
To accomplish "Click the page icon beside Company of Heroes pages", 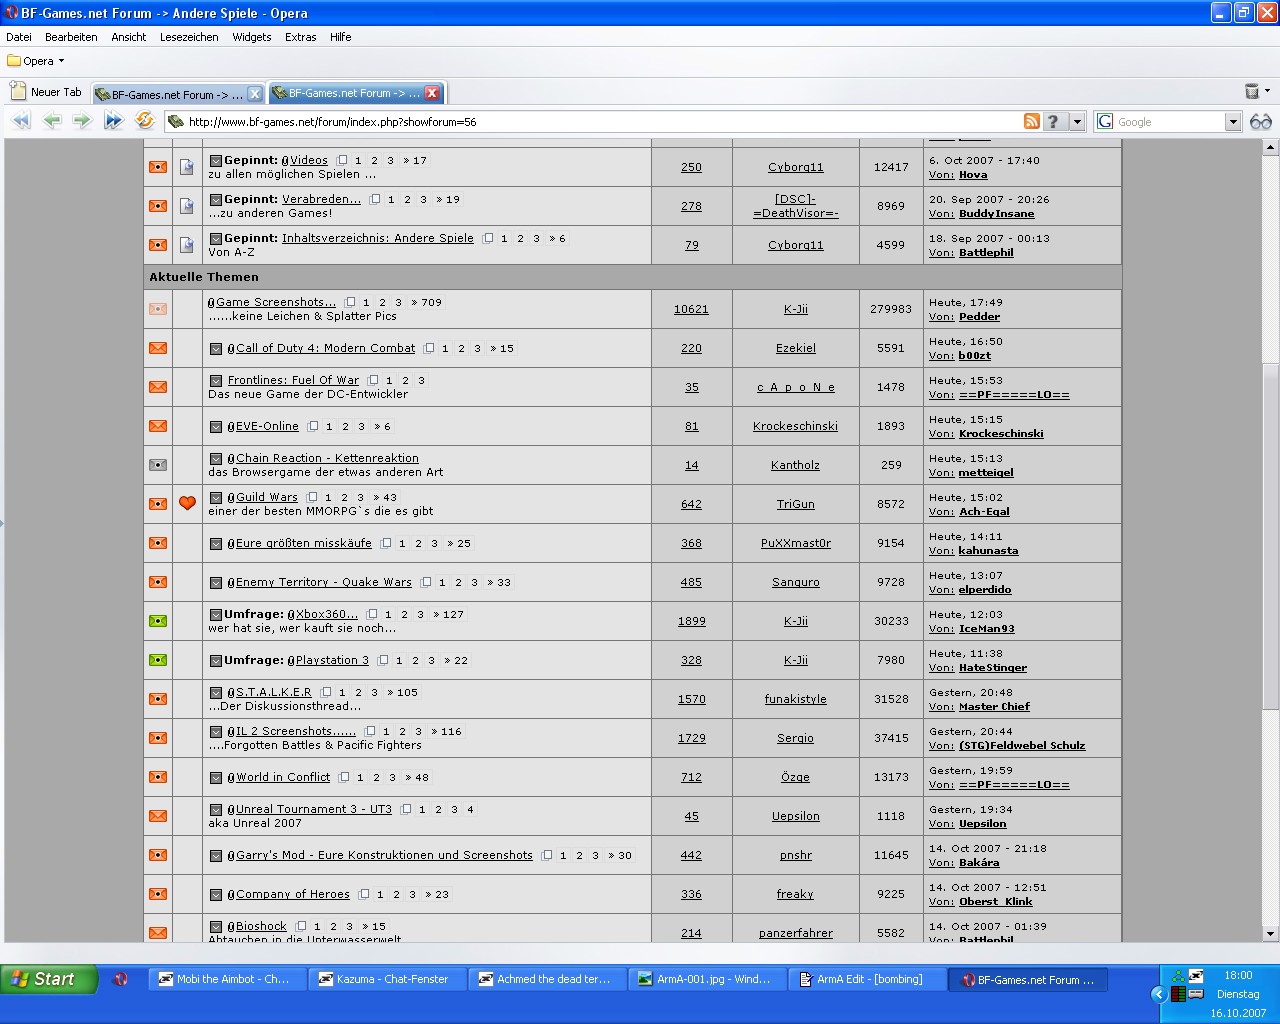I will point(364,894).
